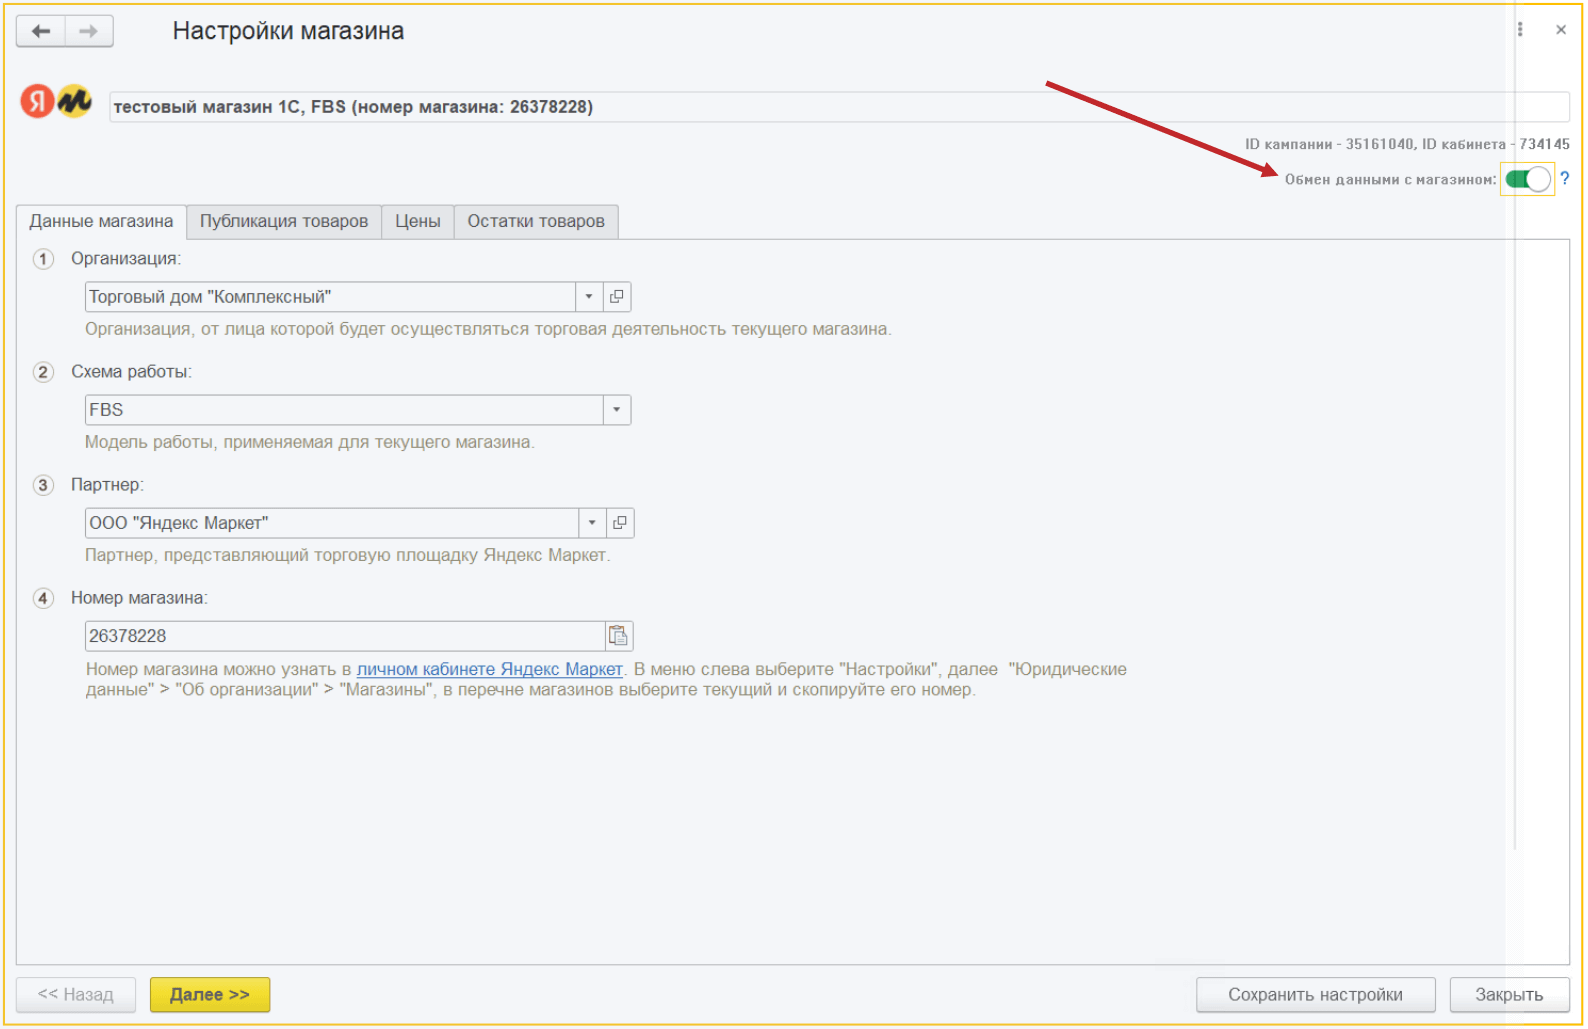Switch to the Публикация товаров tab
1588x1029 pixels.
click(x=284, y=221)
